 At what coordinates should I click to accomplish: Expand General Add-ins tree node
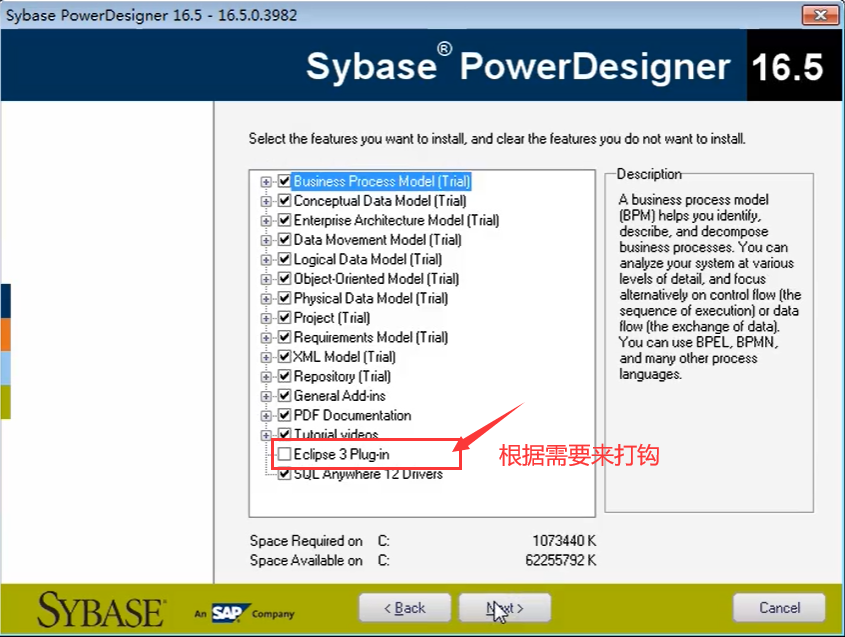(266, 396)
